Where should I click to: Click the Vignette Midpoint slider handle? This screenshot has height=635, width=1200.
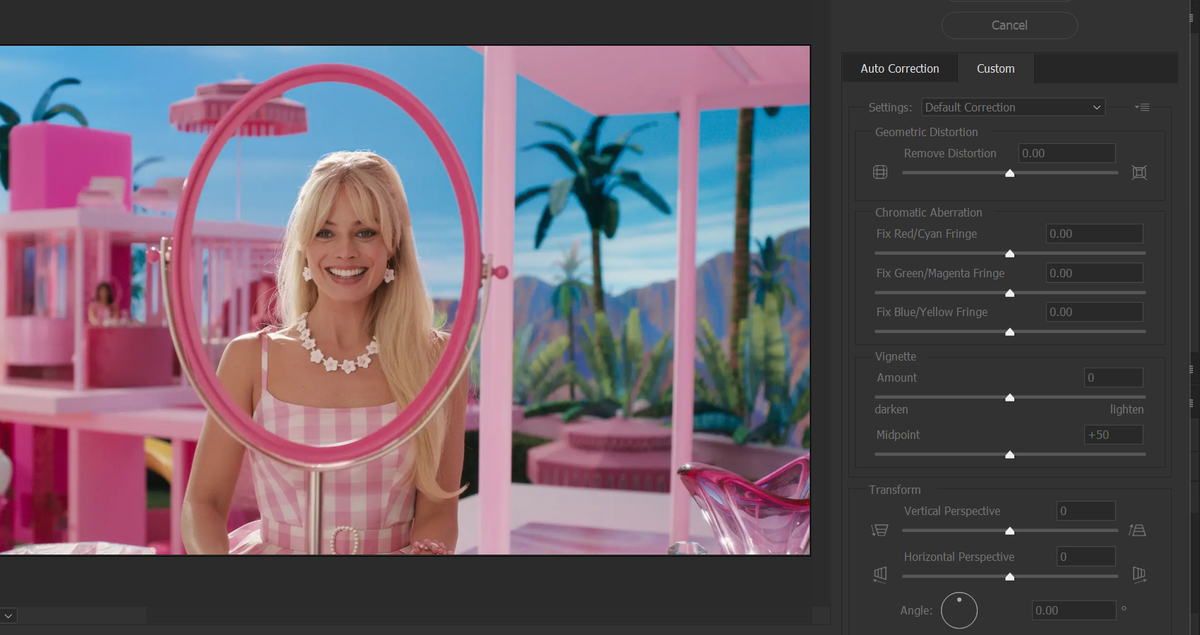pos(1010,455)
